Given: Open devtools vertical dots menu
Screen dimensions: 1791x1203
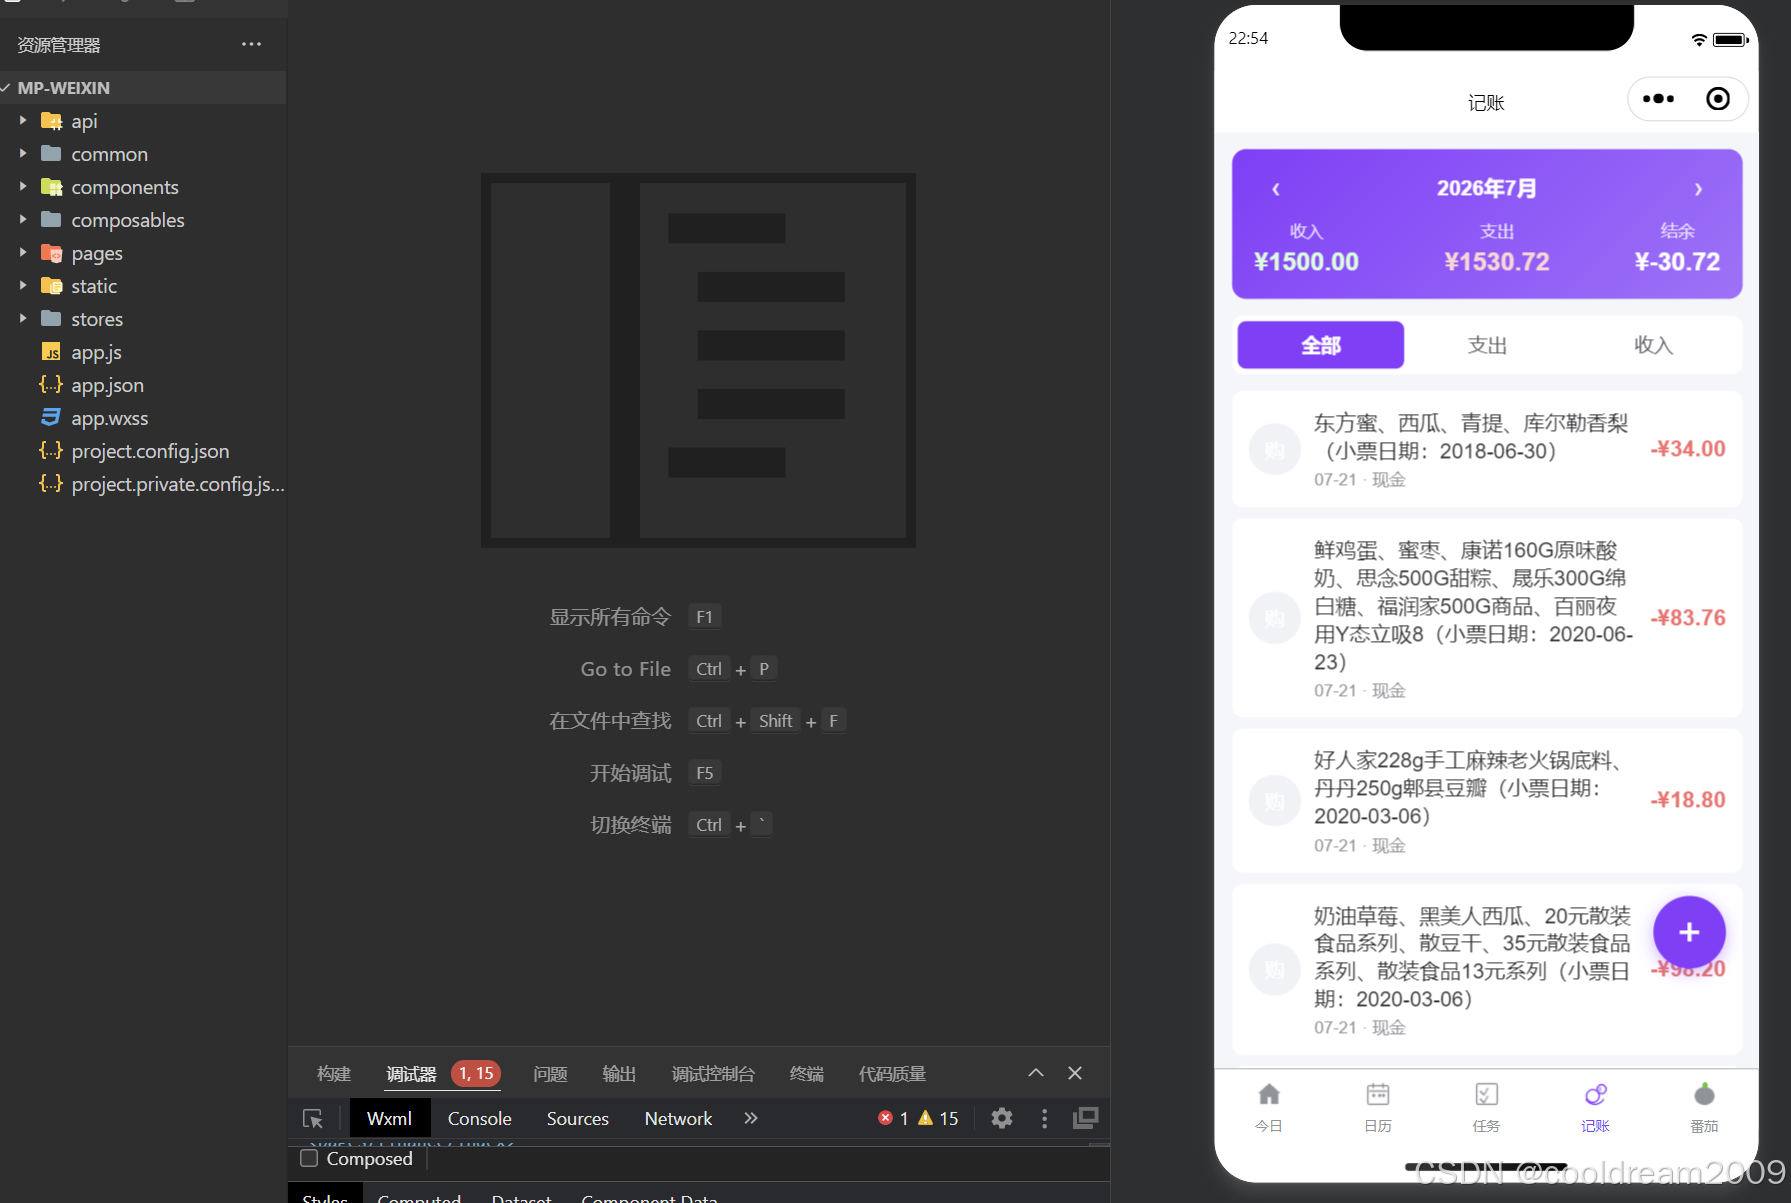Looking at the screenshot, I should [x=1045, y=1118].
